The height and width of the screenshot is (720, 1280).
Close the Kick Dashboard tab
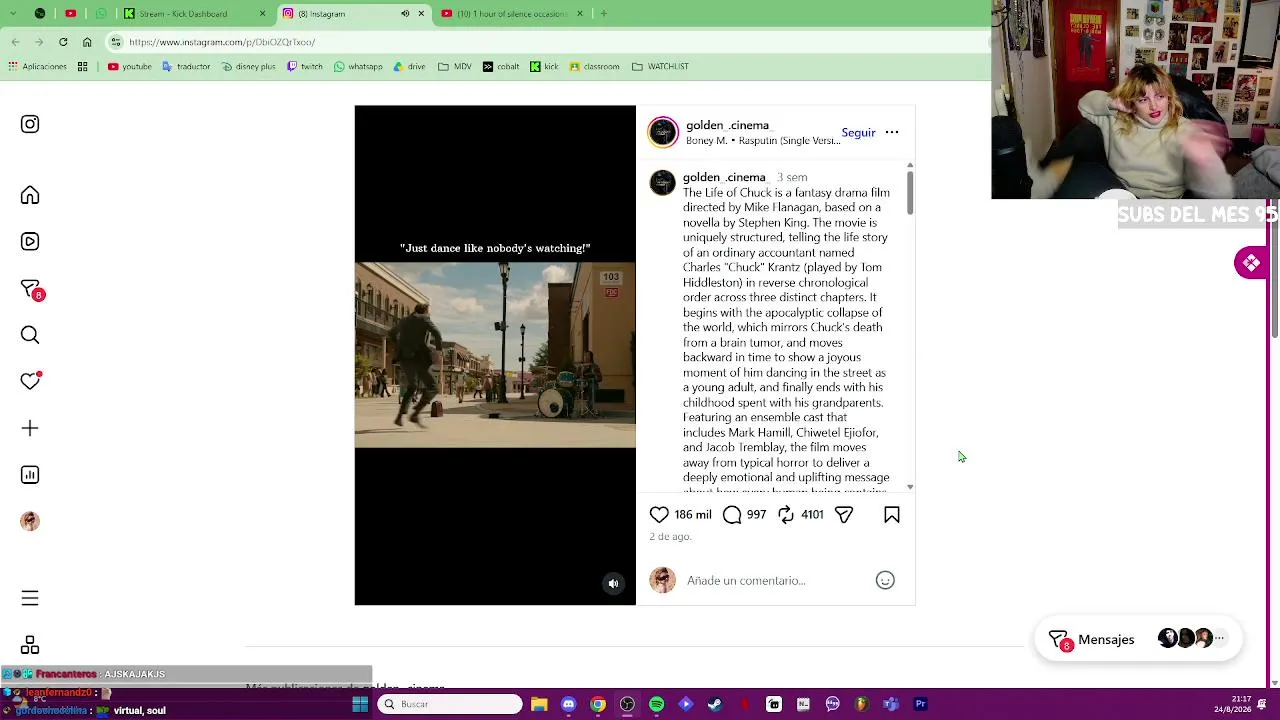pyautogui.click(x=262, y=14)
